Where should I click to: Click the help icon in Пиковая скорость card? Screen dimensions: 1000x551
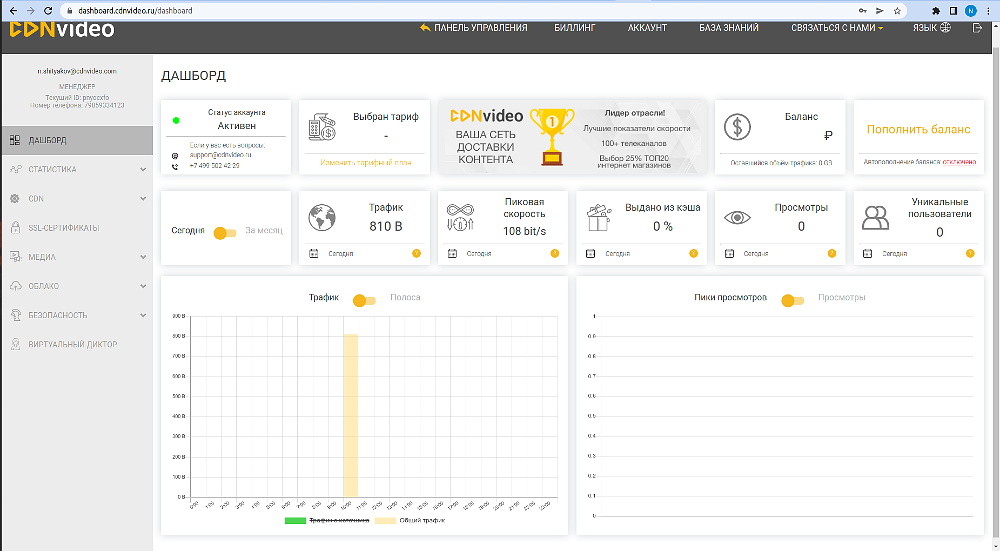point(555,254)
